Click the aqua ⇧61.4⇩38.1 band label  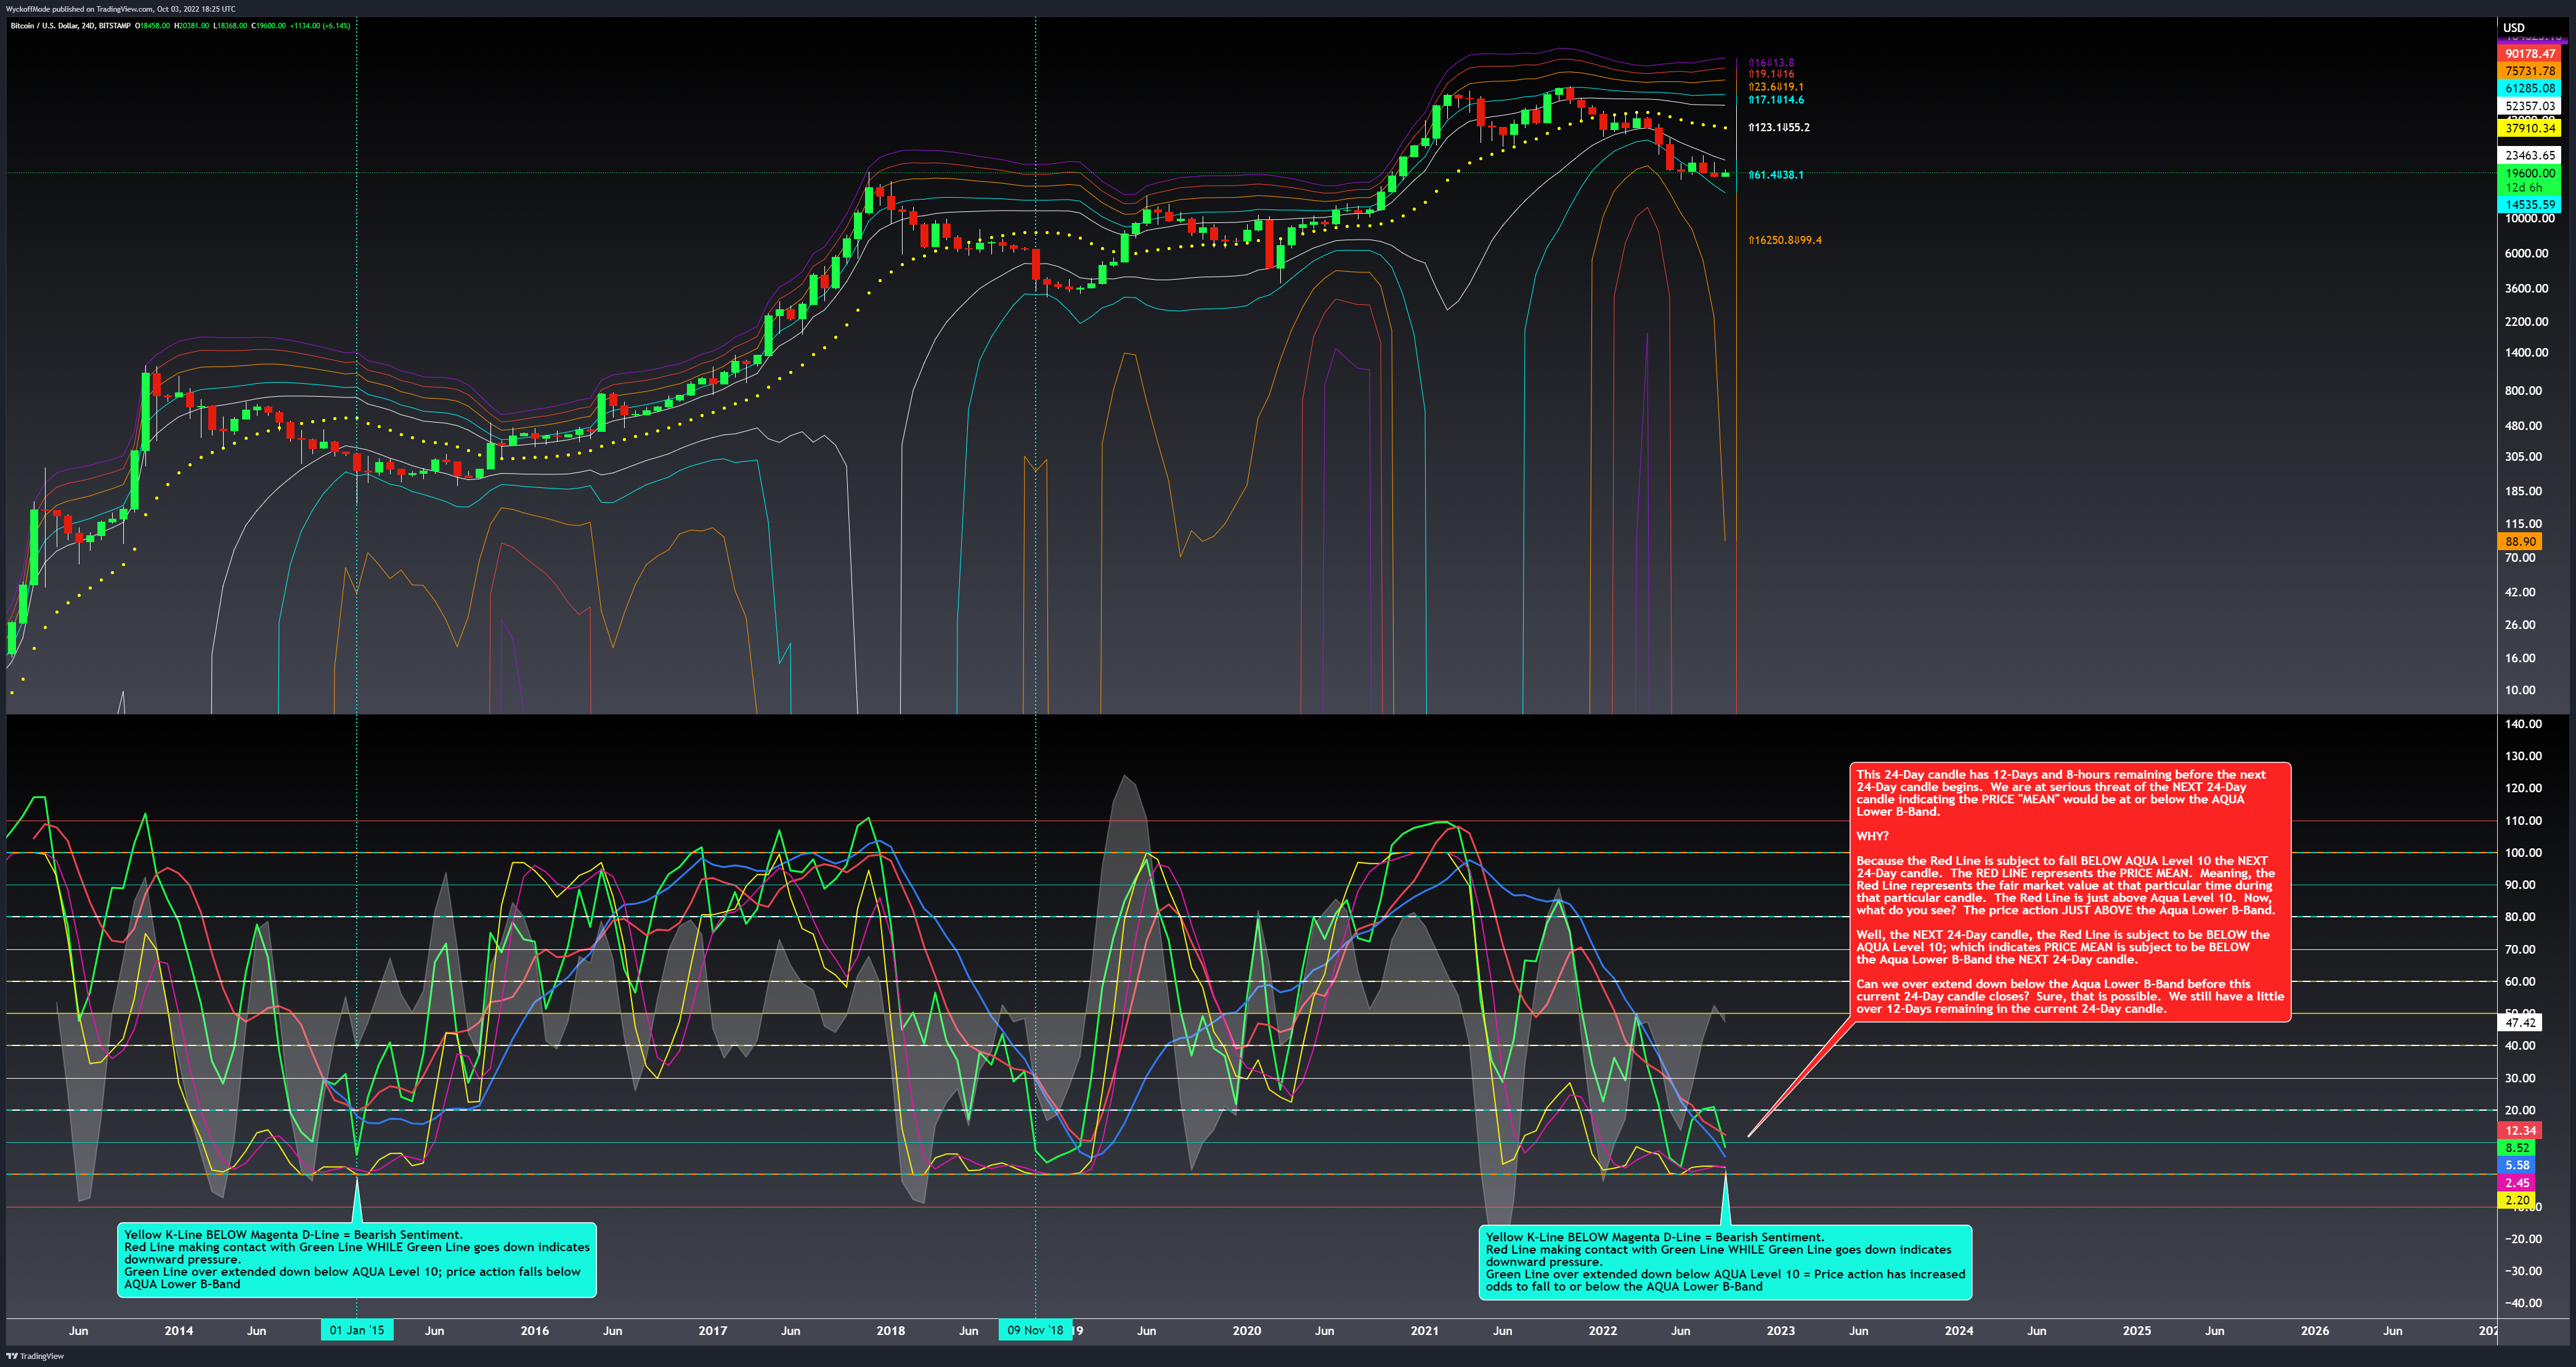click(1776, 175)
